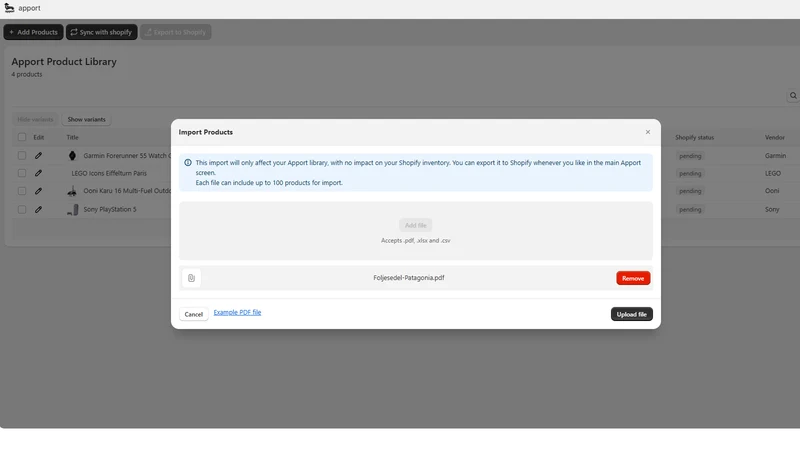The height and width of the screenshot is (450, 800).
Task: Click the search magnifier icon
Action: pyautogui.click(x=793, y=95)
